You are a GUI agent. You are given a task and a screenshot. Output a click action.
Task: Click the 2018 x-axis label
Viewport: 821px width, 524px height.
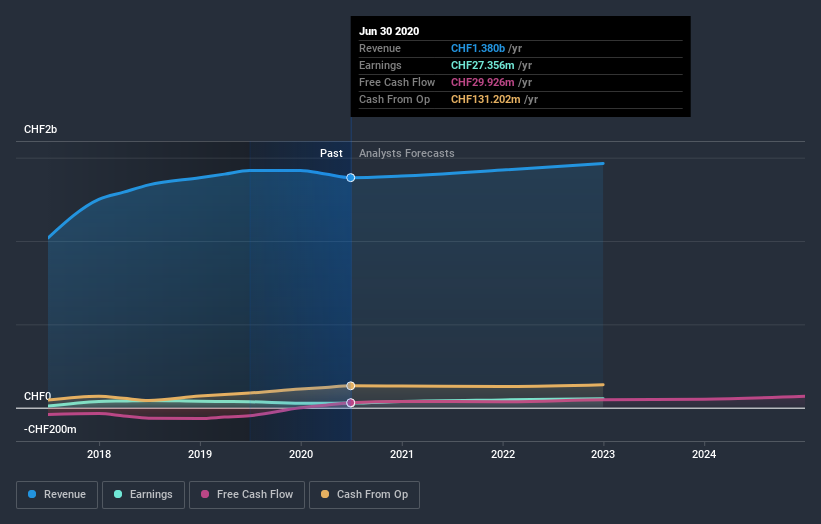coord(99,454)
